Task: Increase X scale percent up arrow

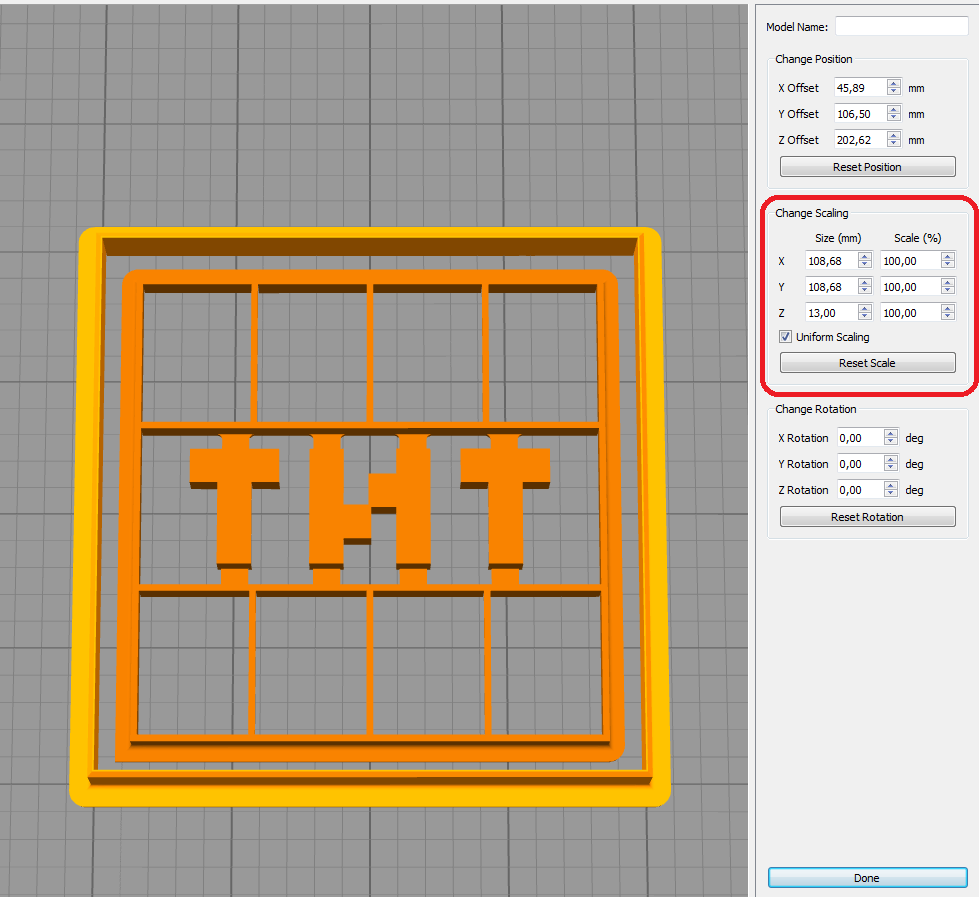Action: tap(948, 257)
